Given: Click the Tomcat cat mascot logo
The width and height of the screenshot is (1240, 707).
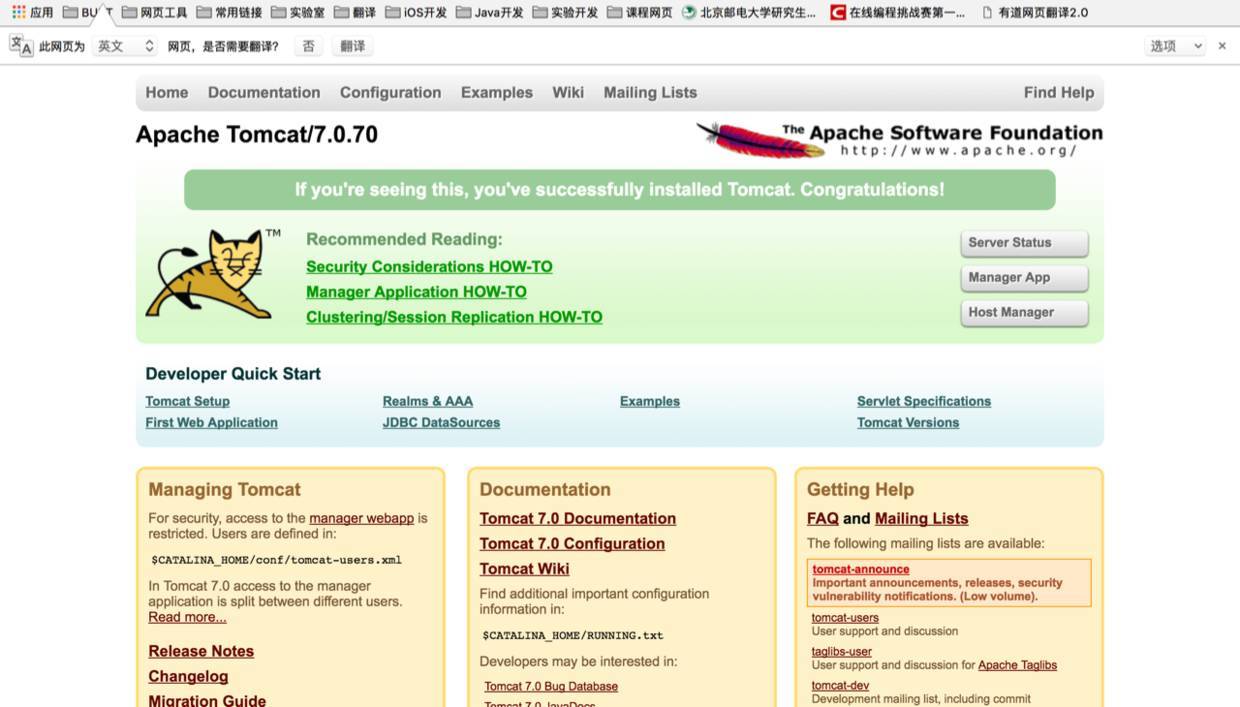Looking at the screenshot, I should pyautogui.click(x=212, y=273).
